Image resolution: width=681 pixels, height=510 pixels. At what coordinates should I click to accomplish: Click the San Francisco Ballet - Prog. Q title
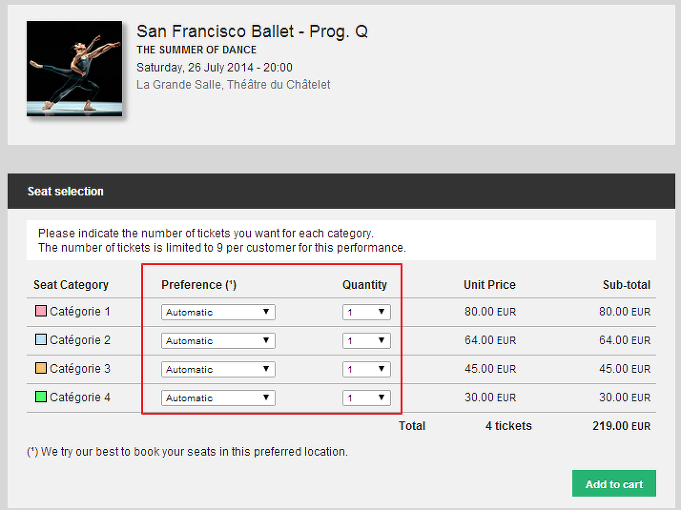click(x=252, y=31)
